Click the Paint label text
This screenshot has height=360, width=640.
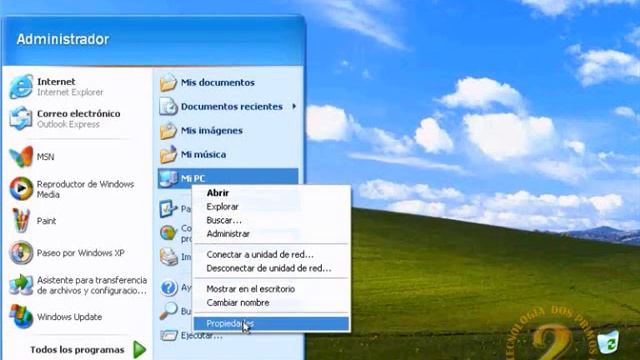click(46, 221)
